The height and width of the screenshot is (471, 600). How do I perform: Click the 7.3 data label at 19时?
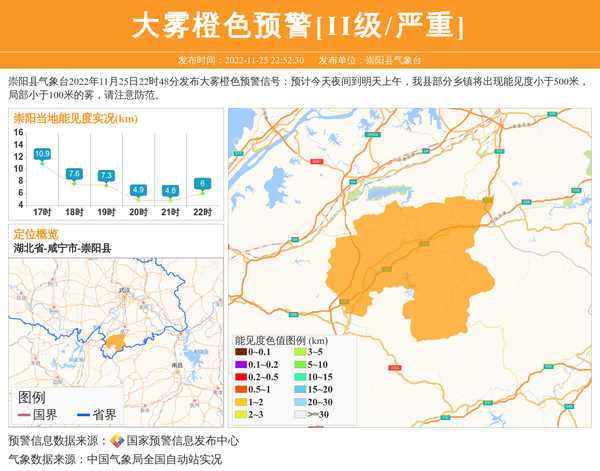pos(106,176)
